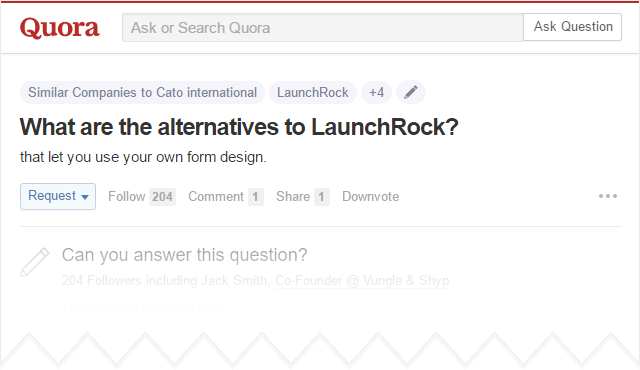Open the three-dot more options menu

608,196
